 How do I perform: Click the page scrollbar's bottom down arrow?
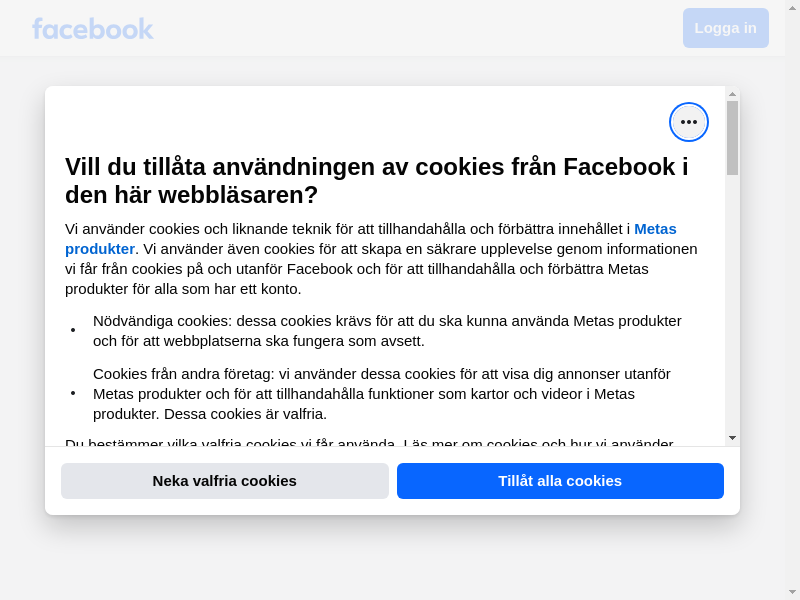point(792,592)
